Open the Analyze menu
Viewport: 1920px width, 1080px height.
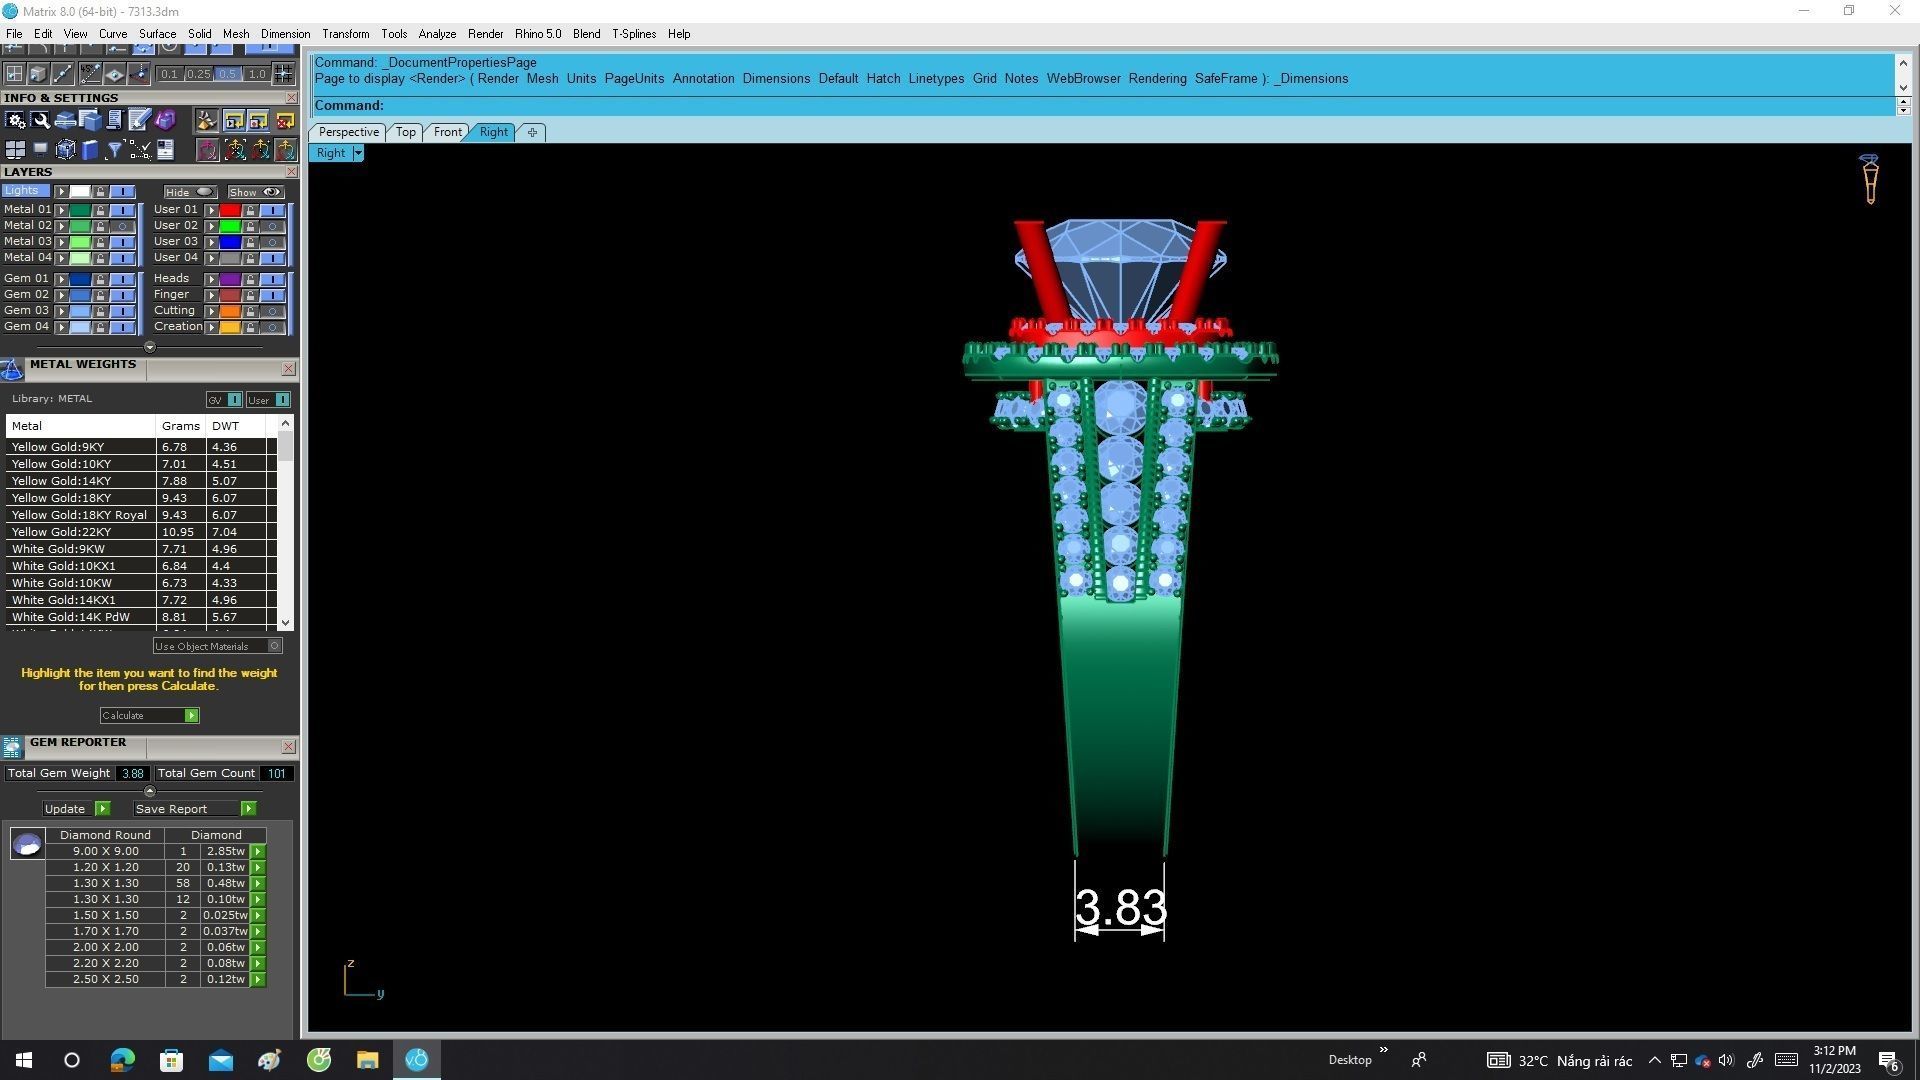tap(436, 34)
